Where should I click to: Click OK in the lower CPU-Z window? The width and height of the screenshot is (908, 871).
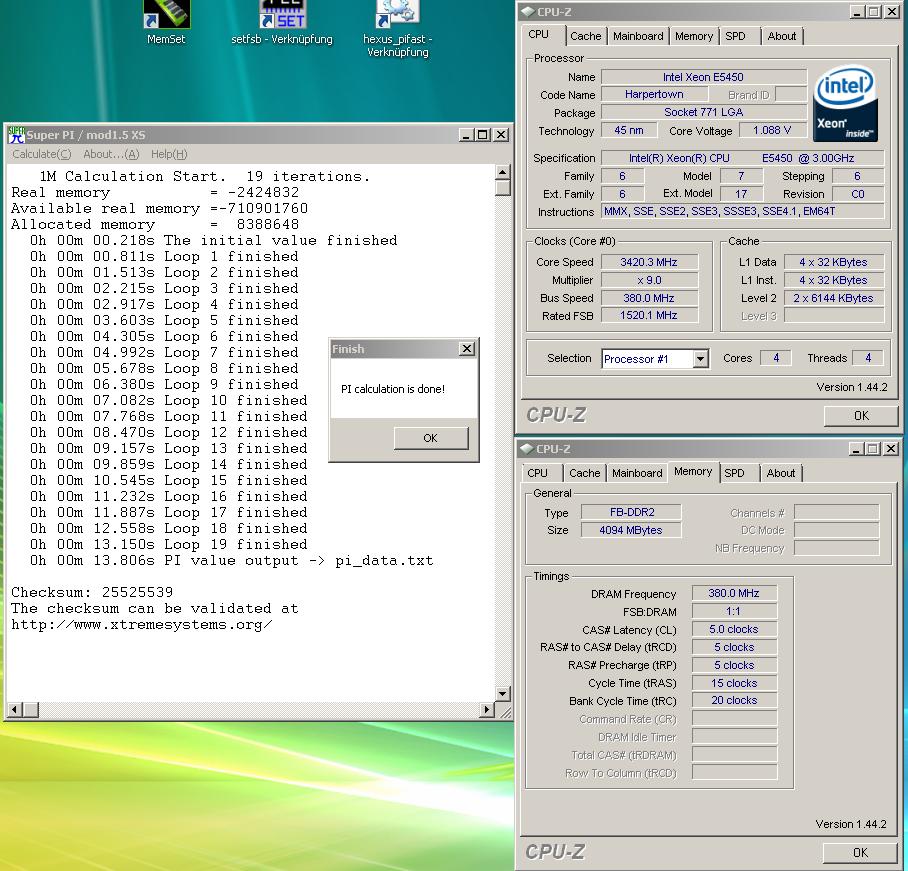[860, 853]
